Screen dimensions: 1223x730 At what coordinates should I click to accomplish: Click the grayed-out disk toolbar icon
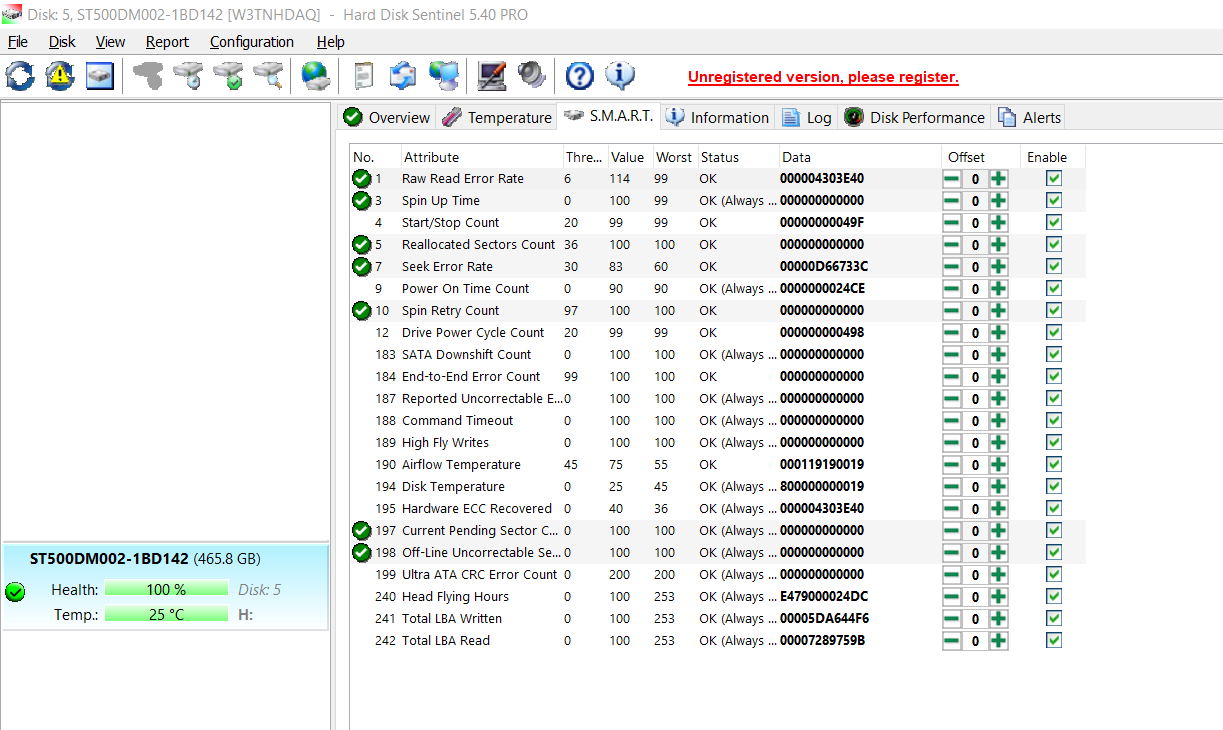(148, 76)
